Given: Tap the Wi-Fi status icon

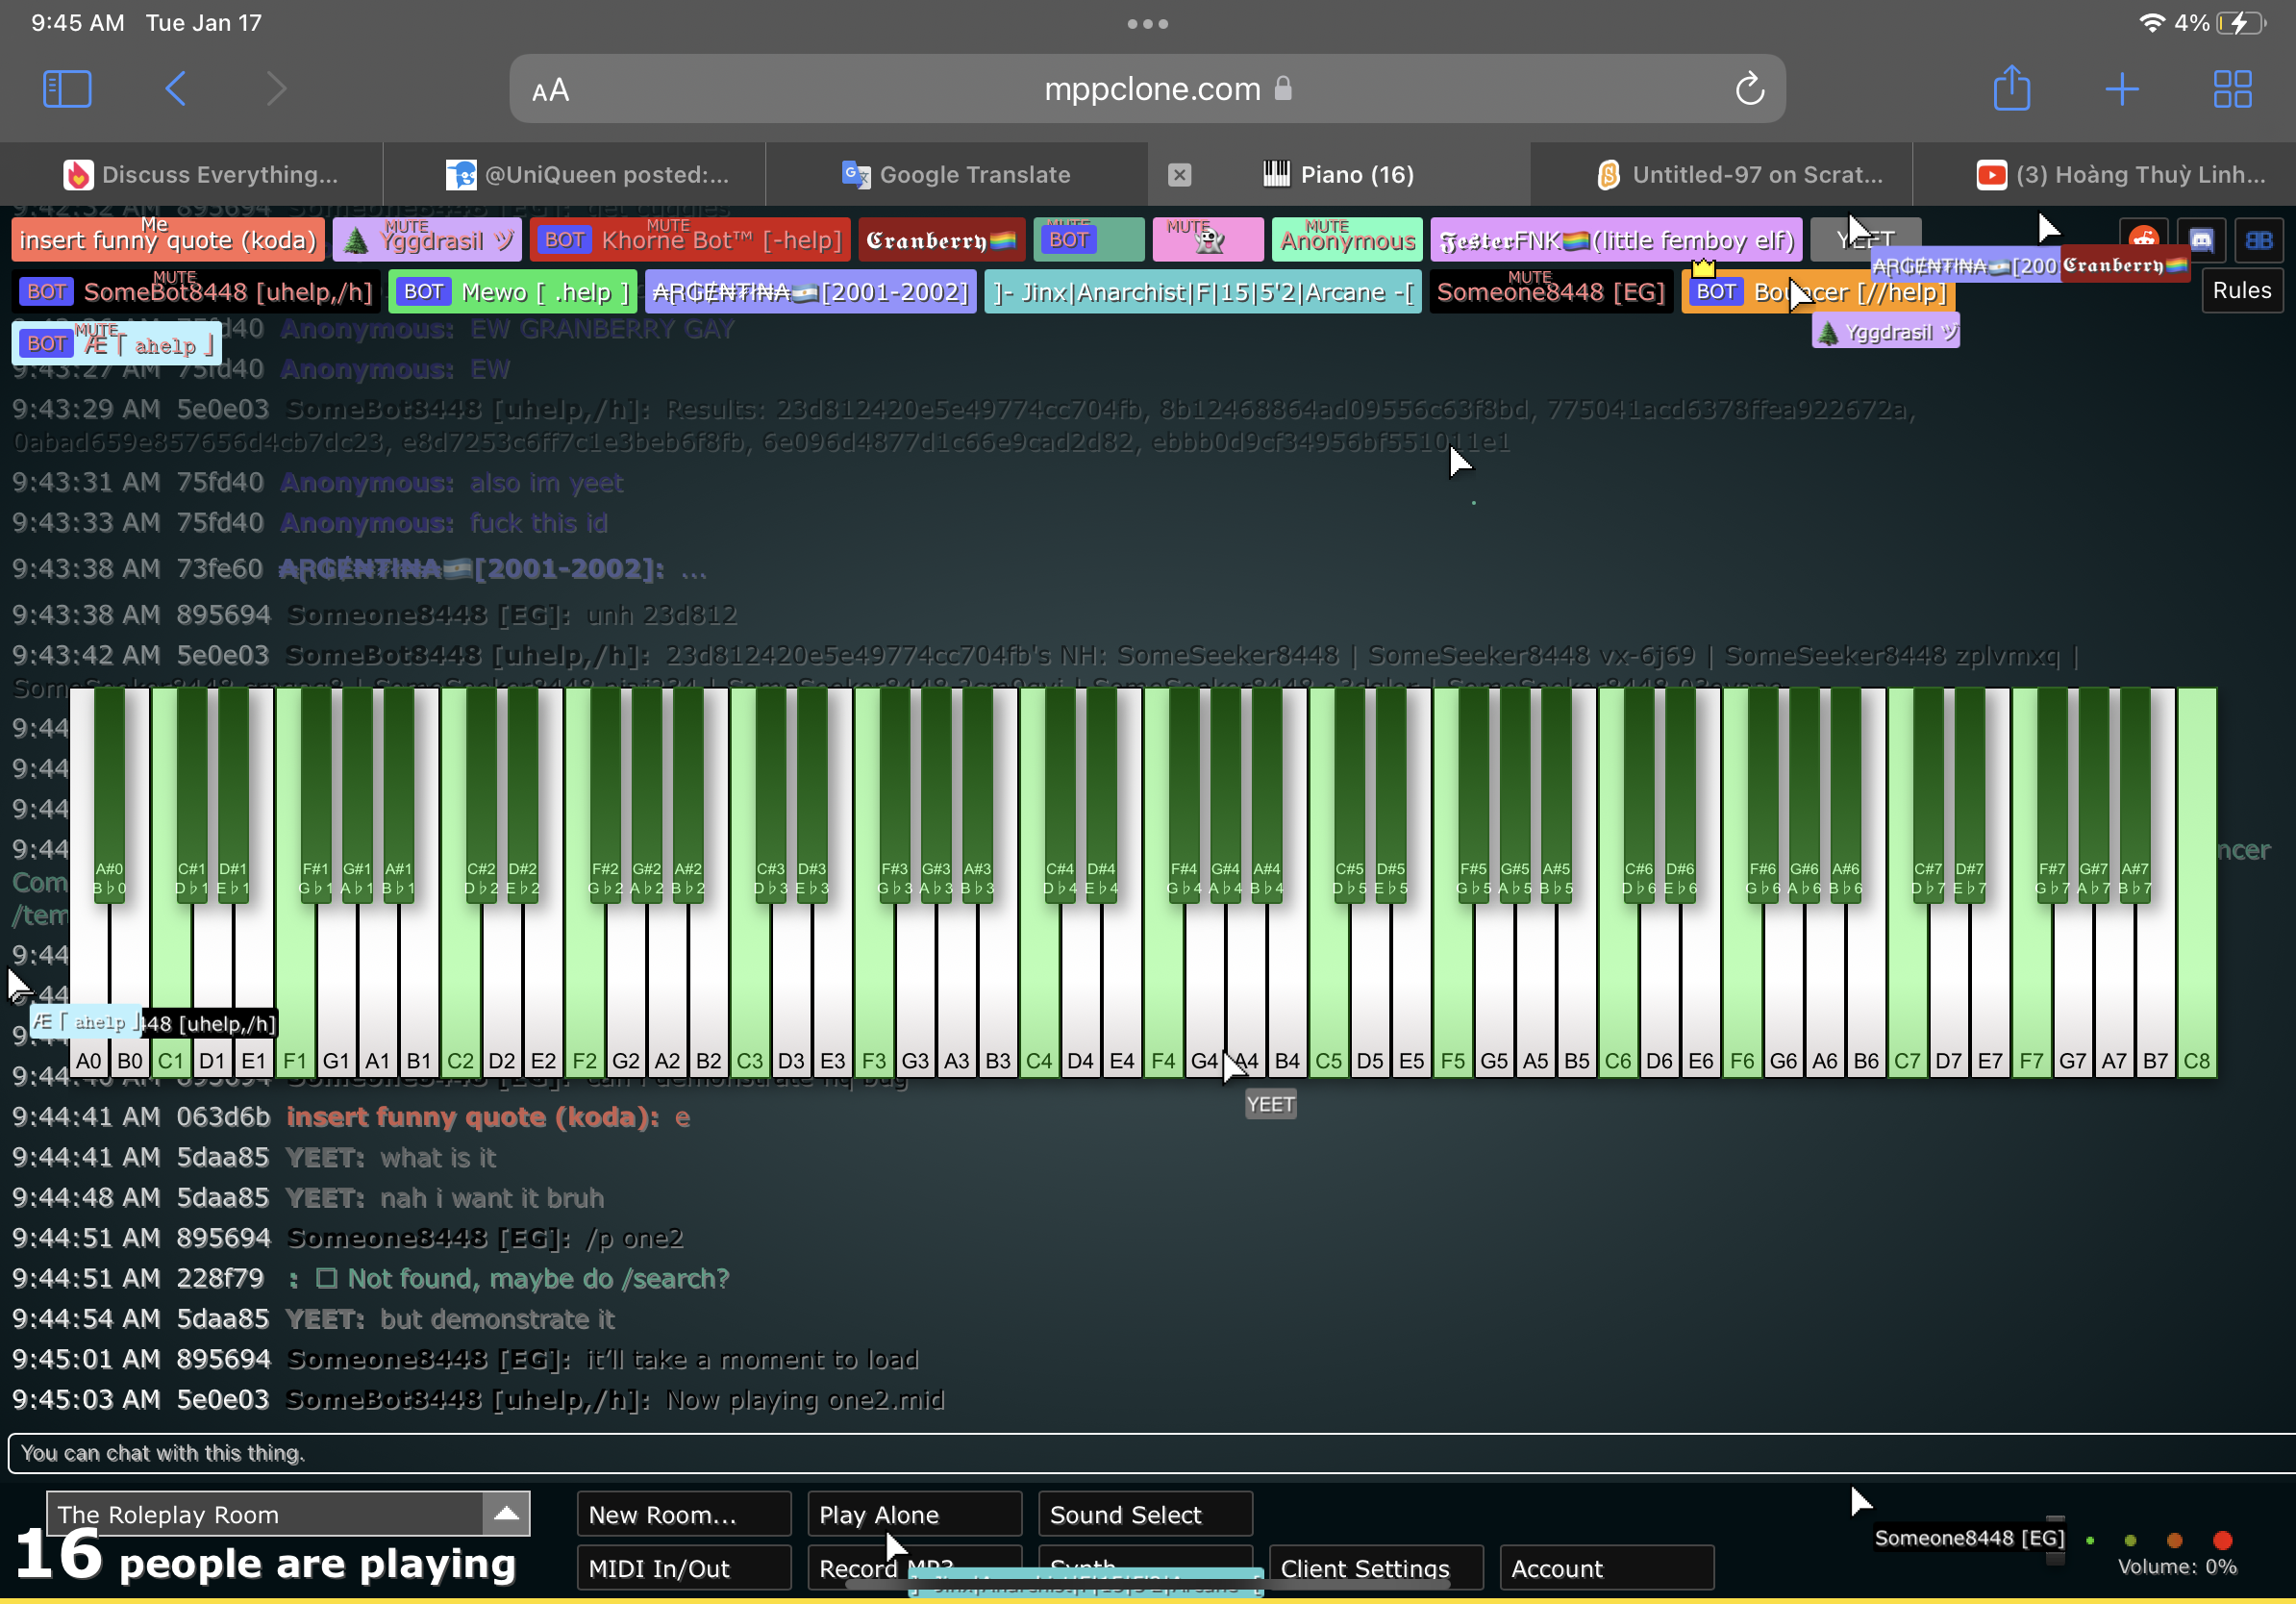Looking at the screenshot, I should click(2150, 22).
